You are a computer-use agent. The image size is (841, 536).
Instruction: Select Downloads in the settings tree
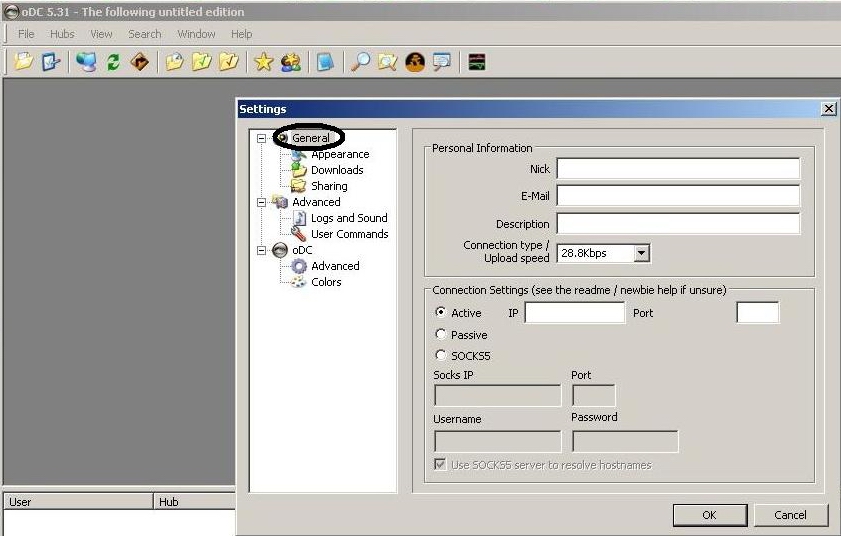(337, 170)
